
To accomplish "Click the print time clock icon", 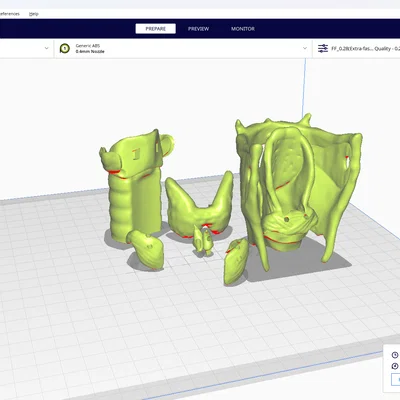I will tap(395, 355).
